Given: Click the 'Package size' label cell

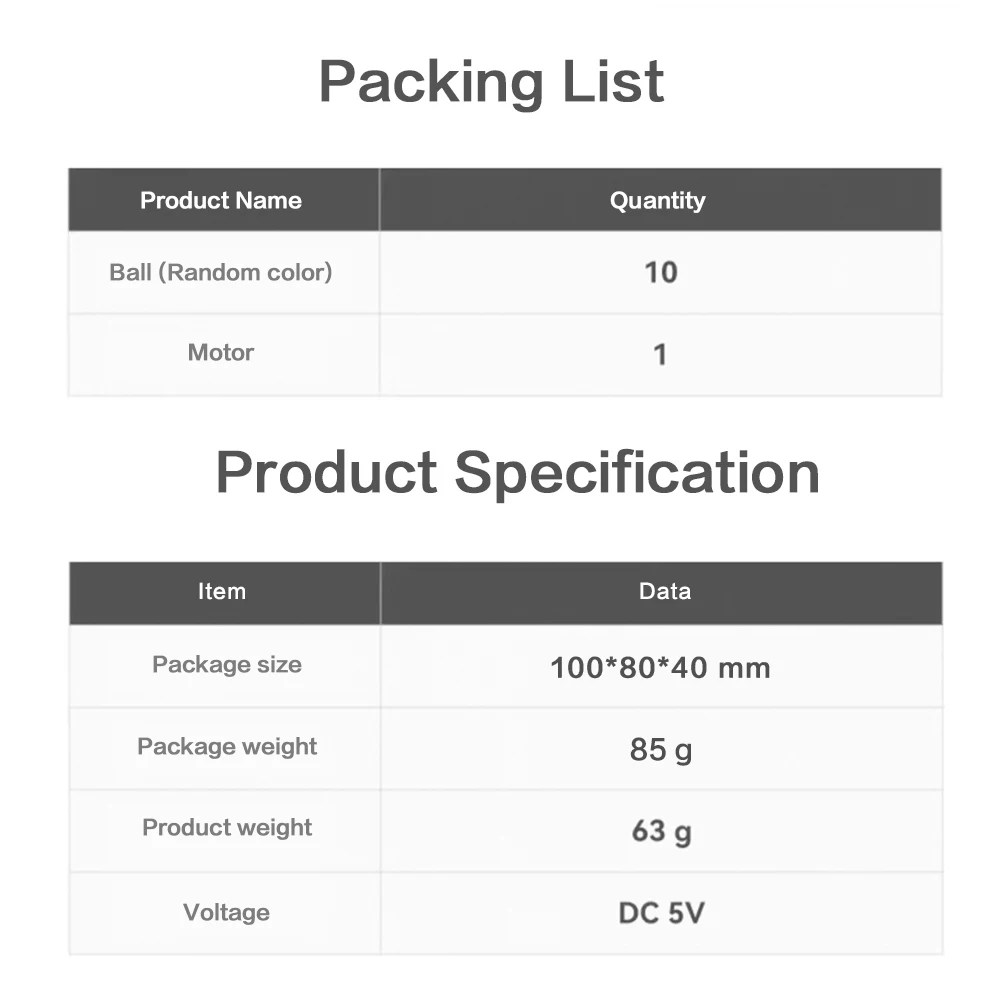Looking at the screenshot, I should pos(227,665).
